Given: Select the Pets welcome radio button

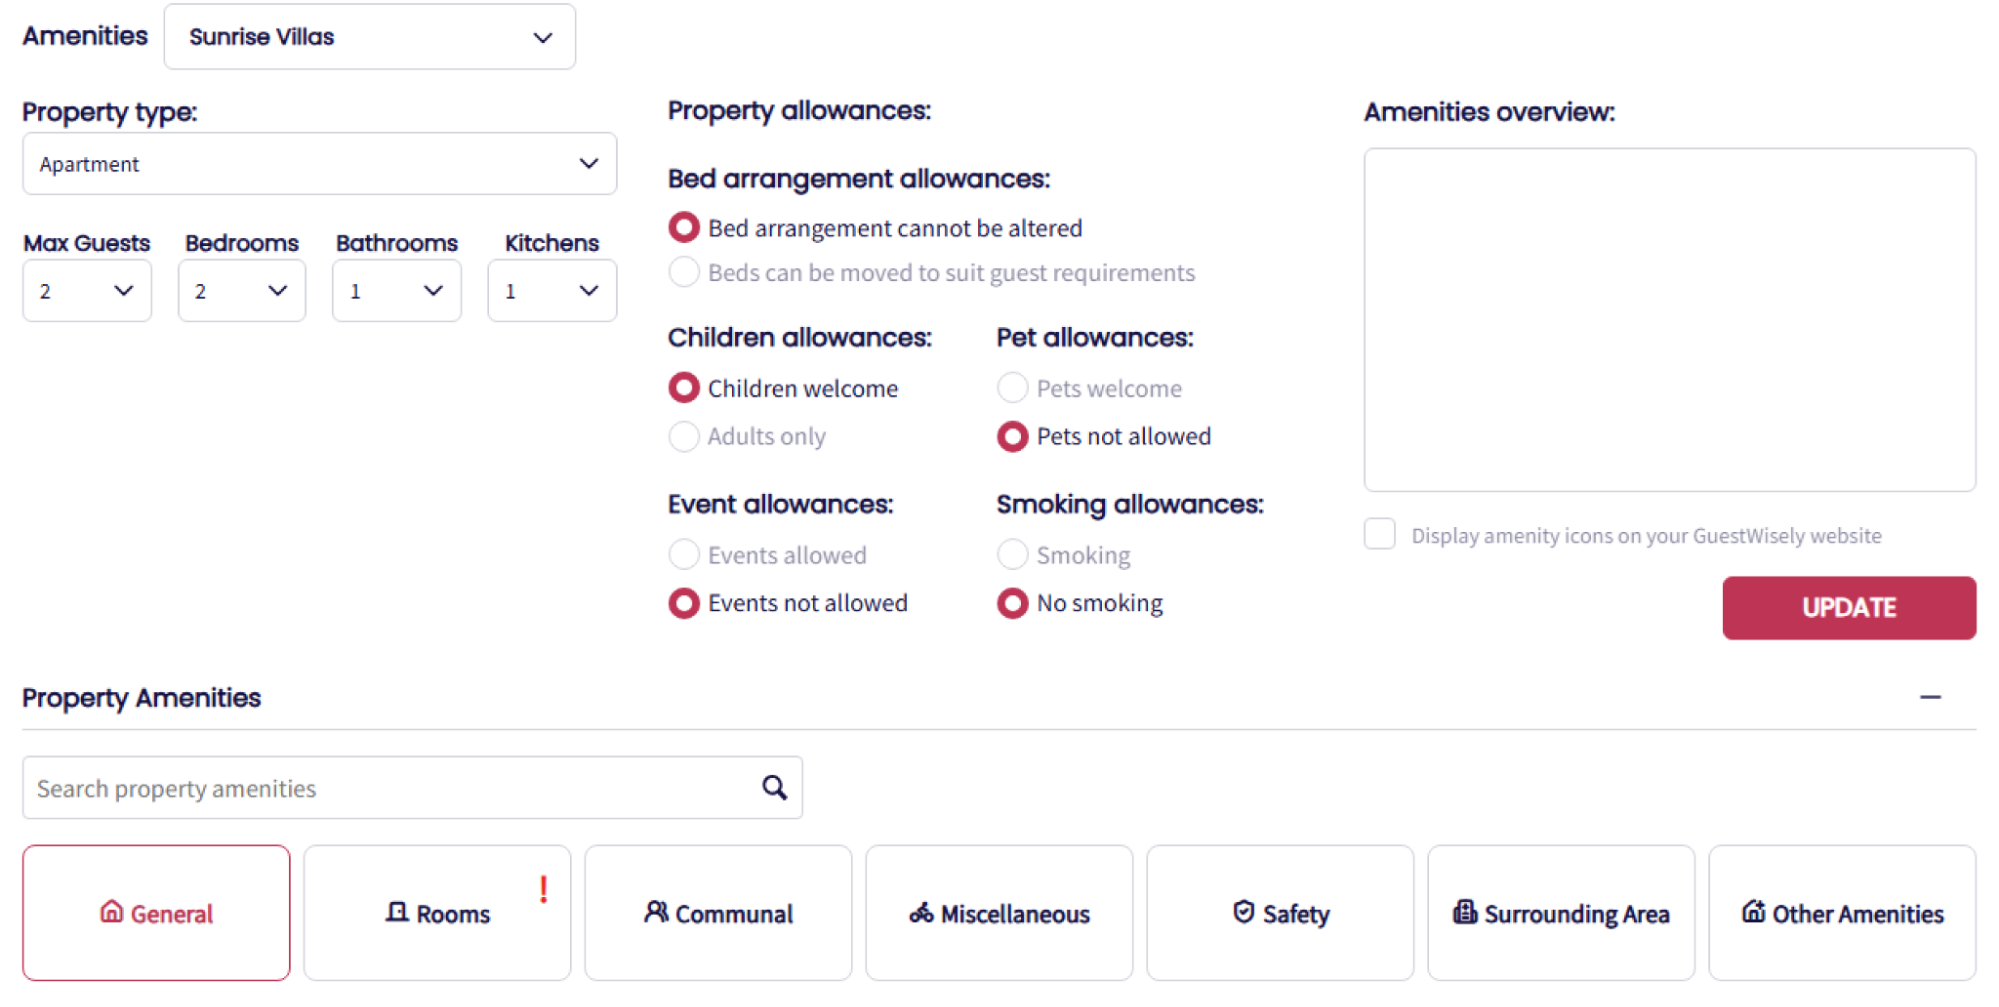Looking at the screenshot, I should [x=1012, y=388].
